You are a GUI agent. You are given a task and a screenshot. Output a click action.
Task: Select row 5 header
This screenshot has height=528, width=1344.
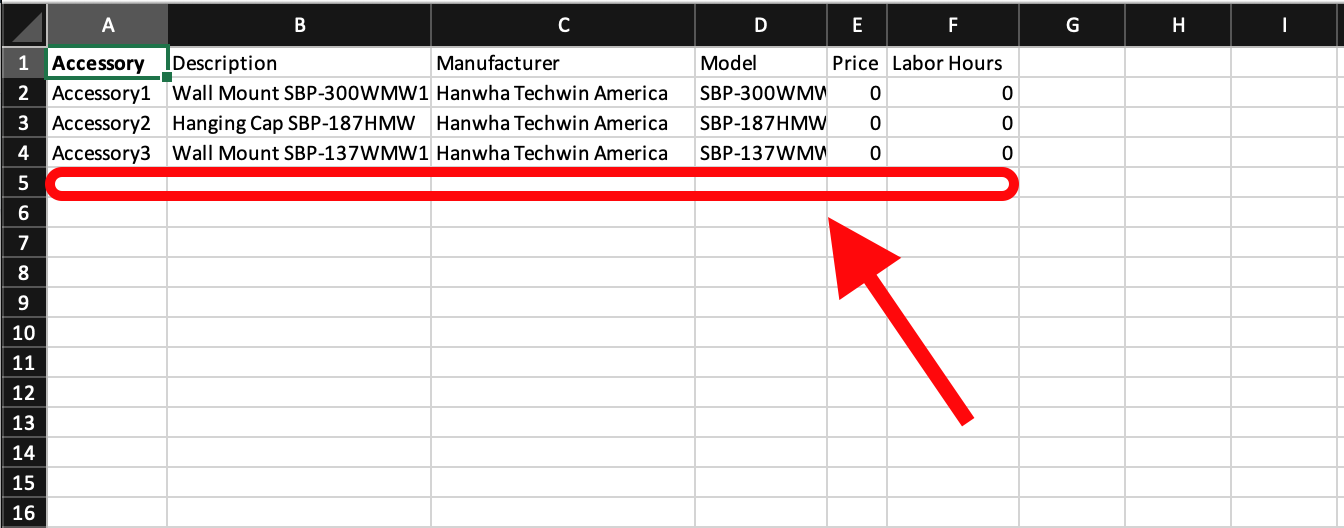click(x=24, y=183)
